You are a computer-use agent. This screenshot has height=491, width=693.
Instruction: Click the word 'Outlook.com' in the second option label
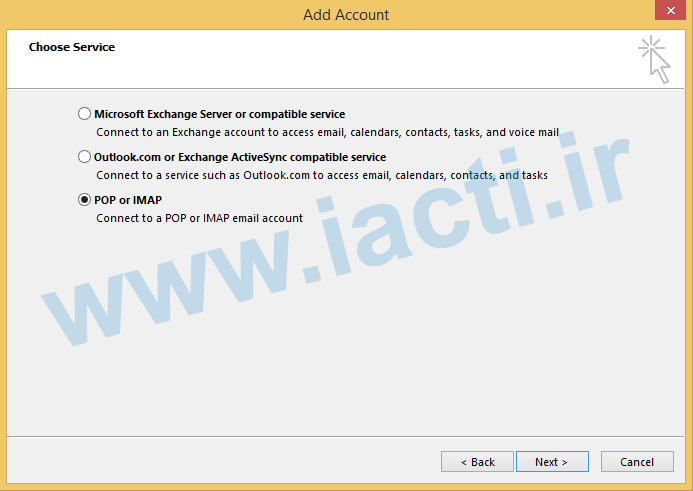click(127, 157)
